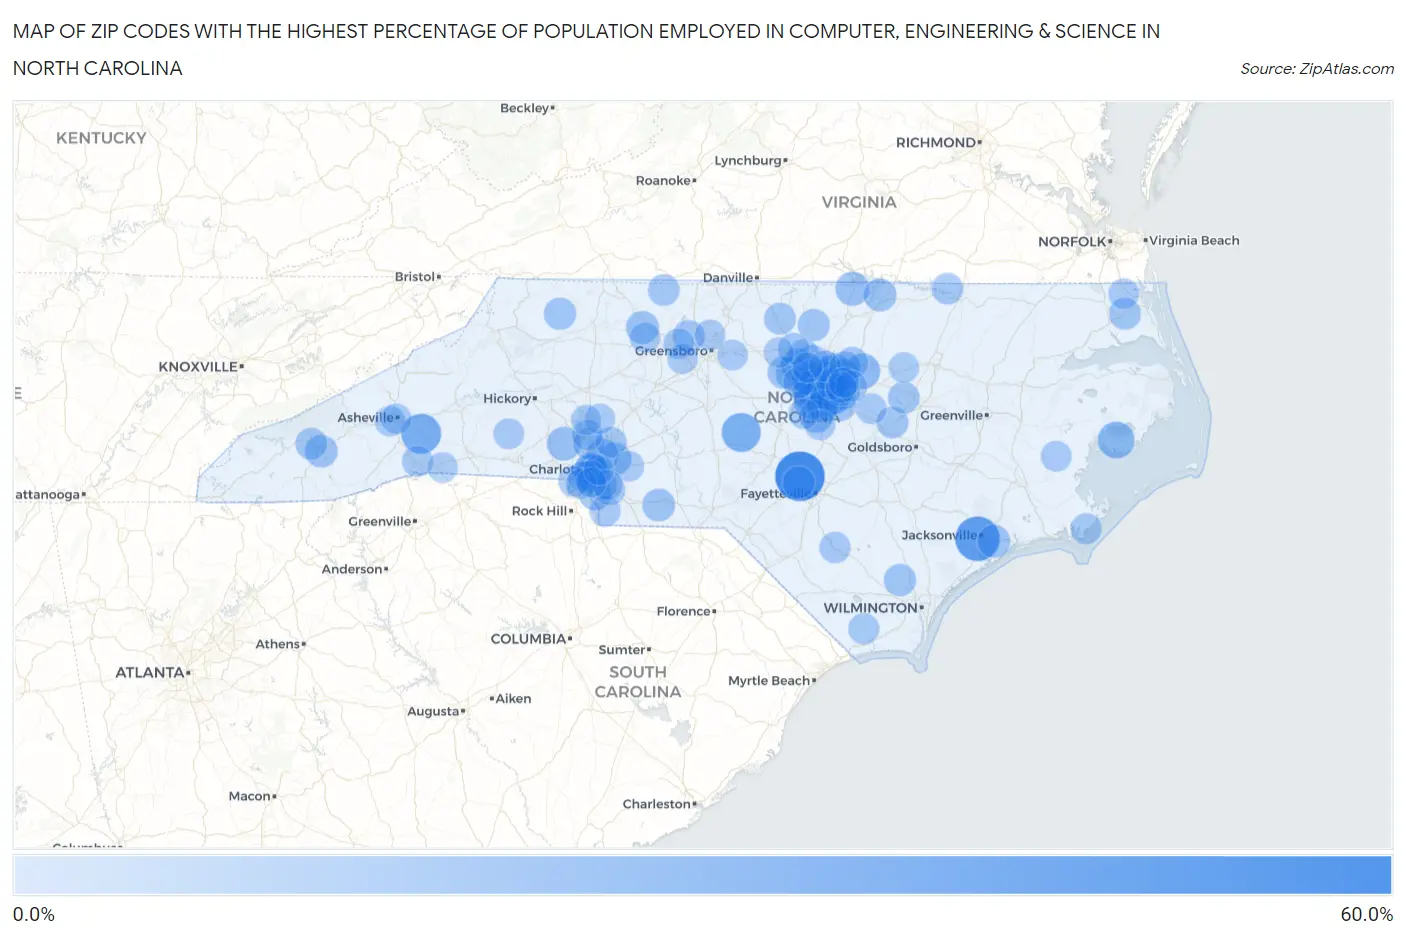Click the Danville city label
Image resolution: width=1406 pixels, height=937 pixels.
point(728,278)
